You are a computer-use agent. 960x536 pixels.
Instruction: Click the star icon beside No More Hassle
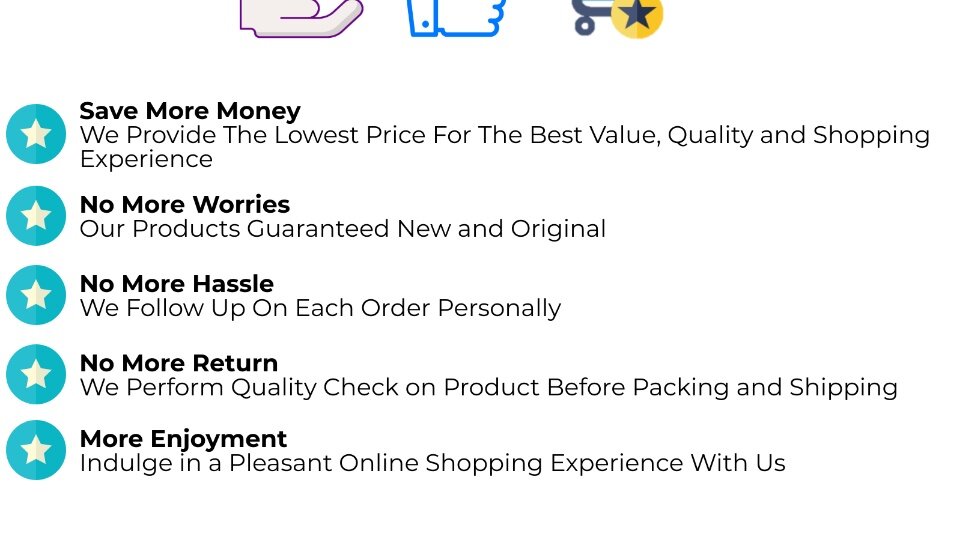36,295
